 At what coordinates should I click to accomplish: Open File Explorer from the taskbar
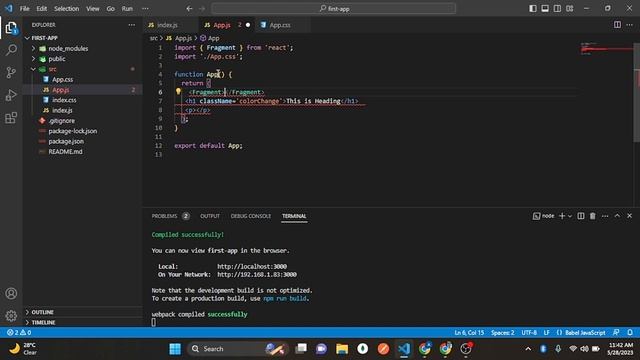[342, 349]
